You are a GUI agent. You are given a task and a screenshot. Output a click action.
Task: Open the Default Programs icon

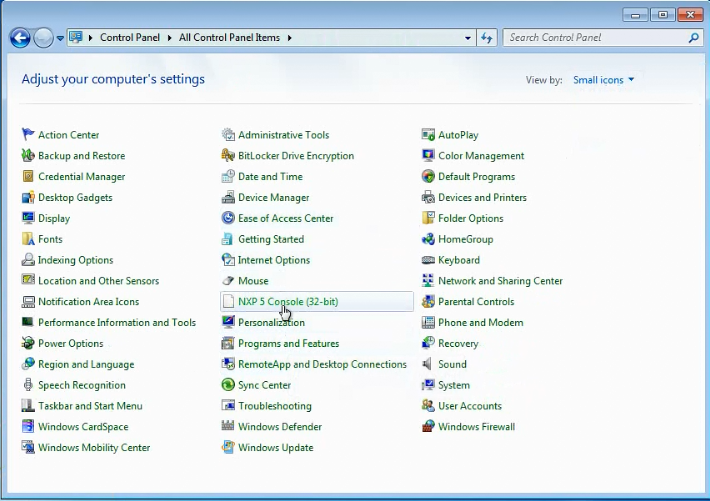(428, 176)
